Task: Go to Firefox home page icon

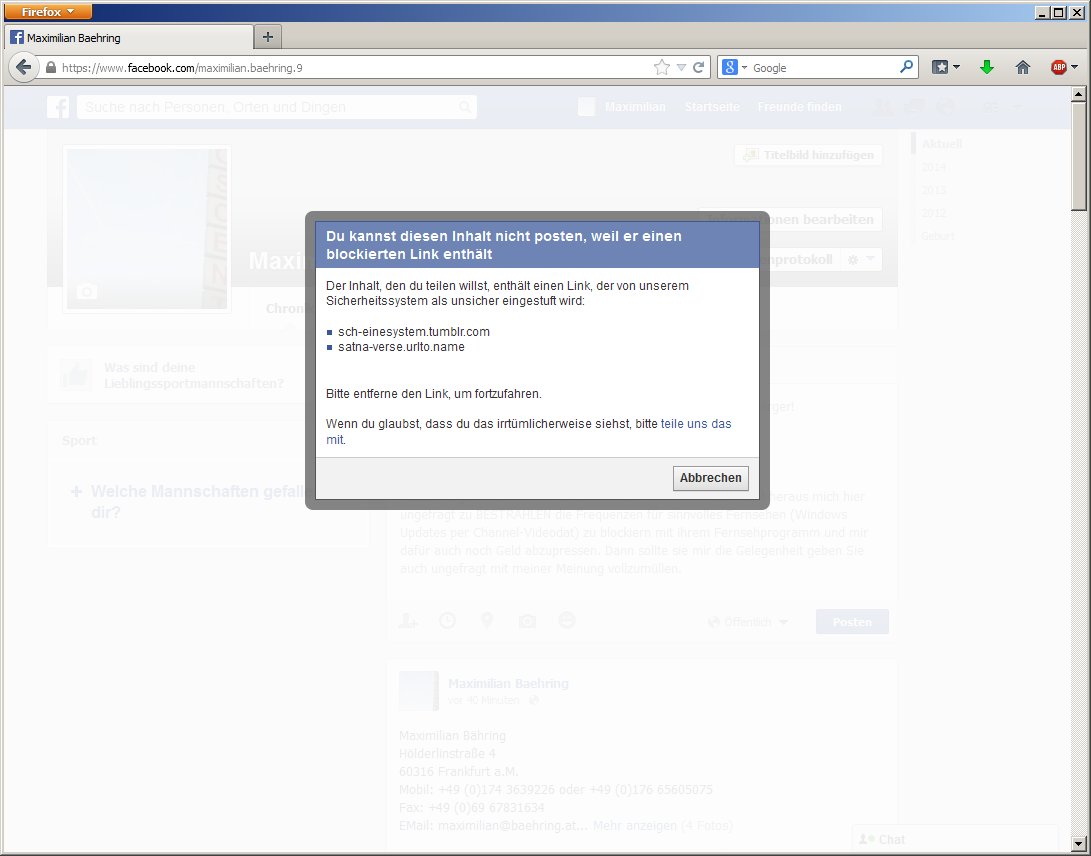Action: point(1022,67)
